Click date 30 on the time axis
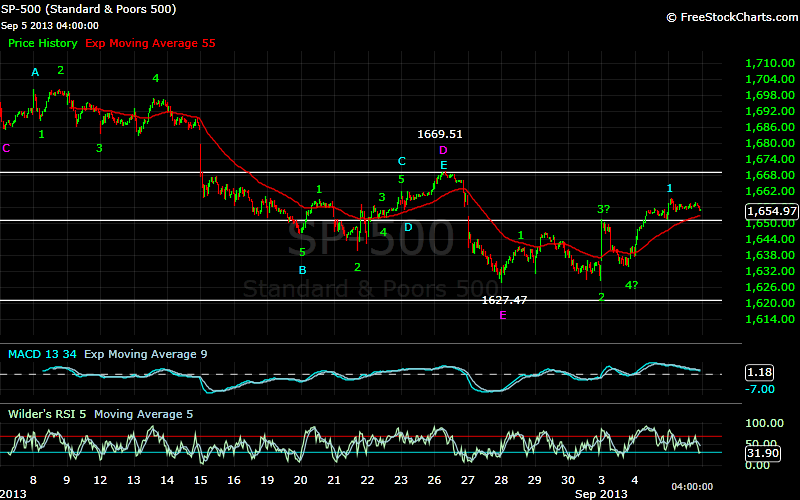 point(568,480)
